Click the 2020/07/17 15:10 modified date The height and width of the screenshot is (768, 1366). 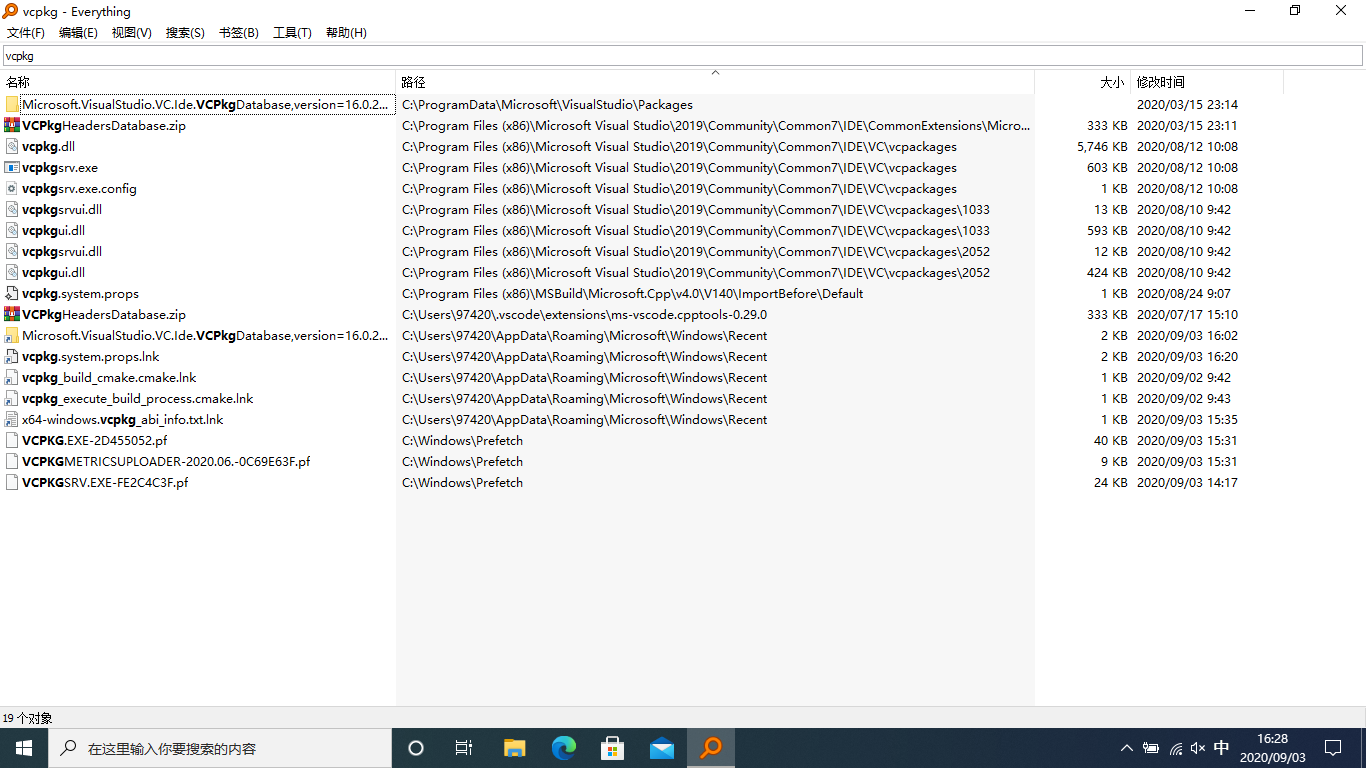[1187, 314]
